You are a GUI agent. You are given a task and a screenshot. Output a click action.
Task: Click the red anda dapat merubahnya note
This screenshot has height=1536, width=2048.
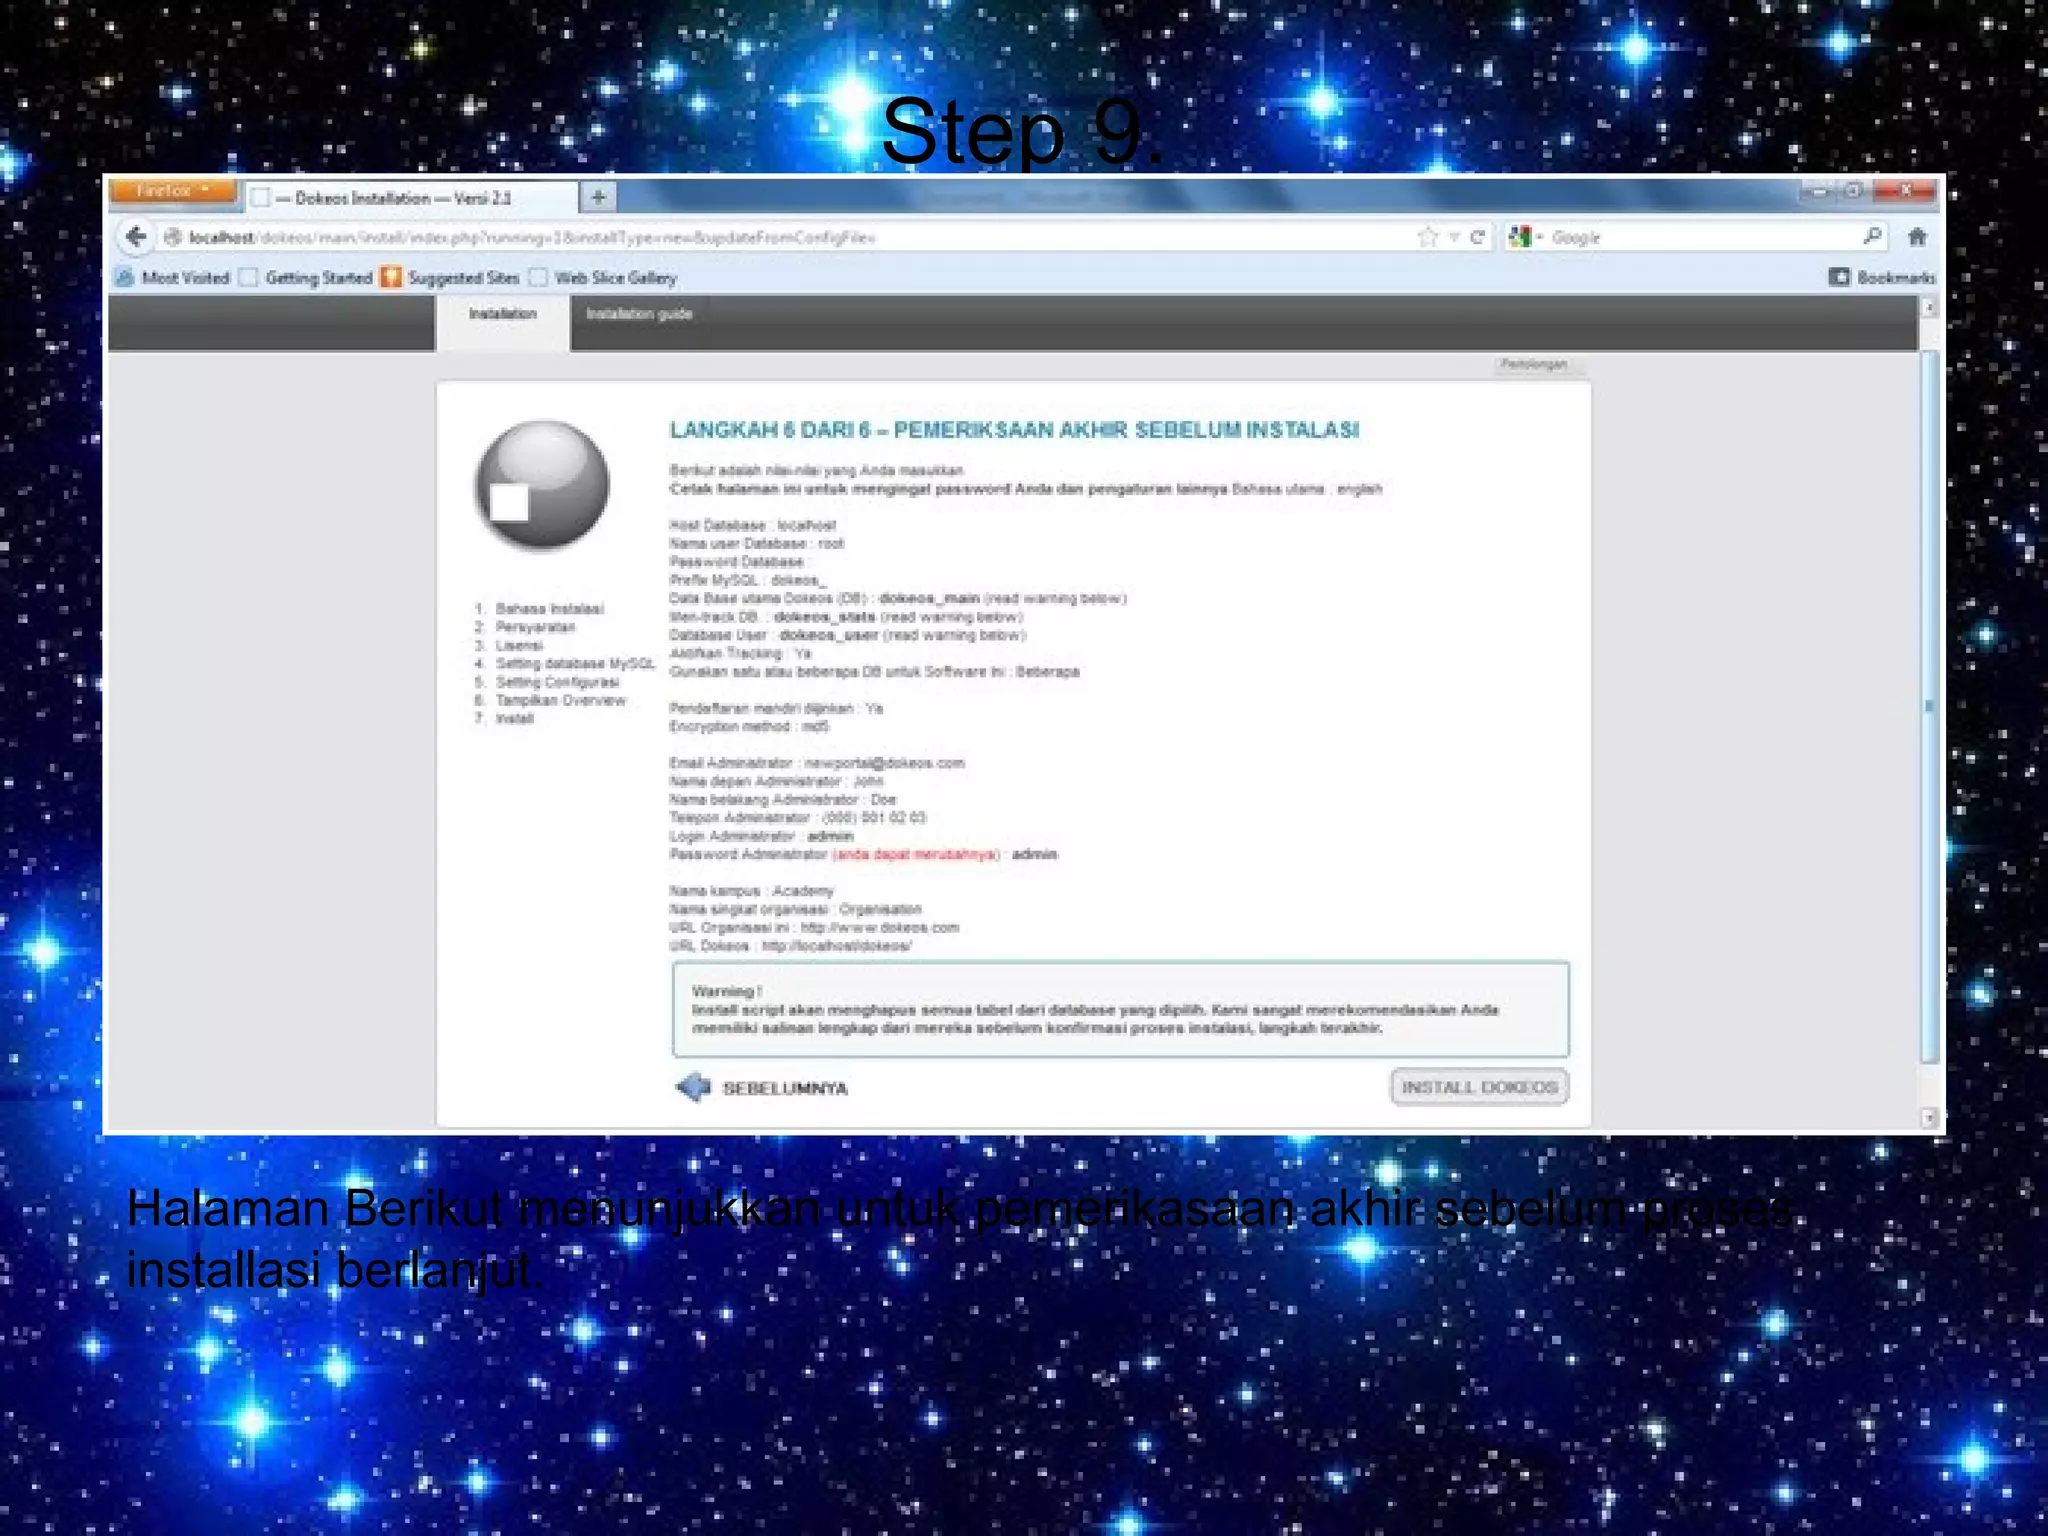point(915,855)
